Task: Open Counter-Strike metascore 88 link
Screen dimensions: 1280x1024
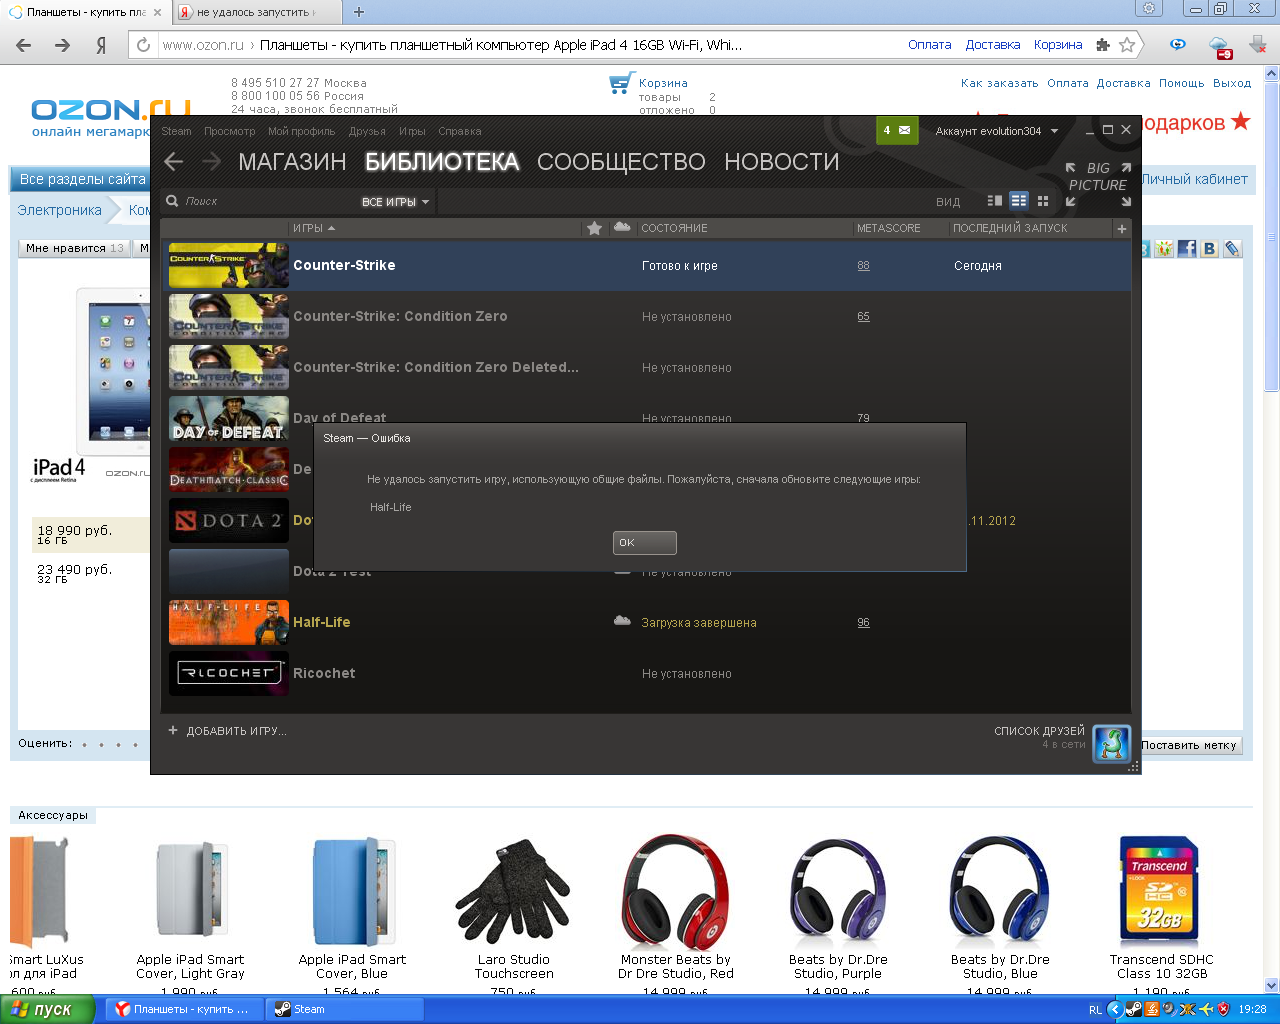Action: coord(863,266)
